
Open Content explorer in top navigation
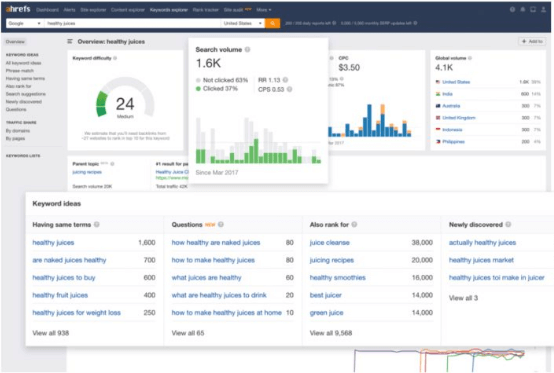click(x=128, y=10)
